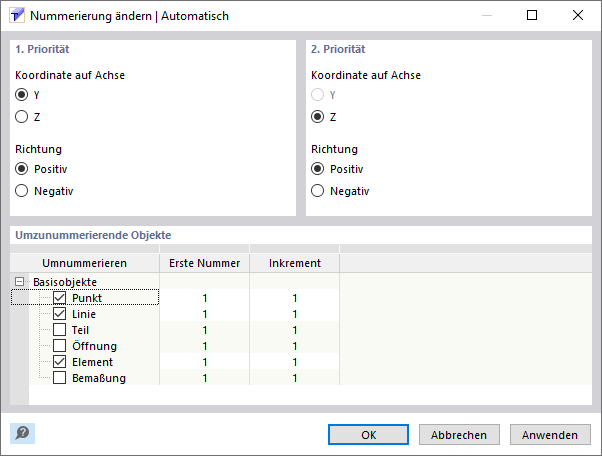Choose Negativ direction for 2. Priorität
The height and width of the screenshot is (456, 602).
318,191
